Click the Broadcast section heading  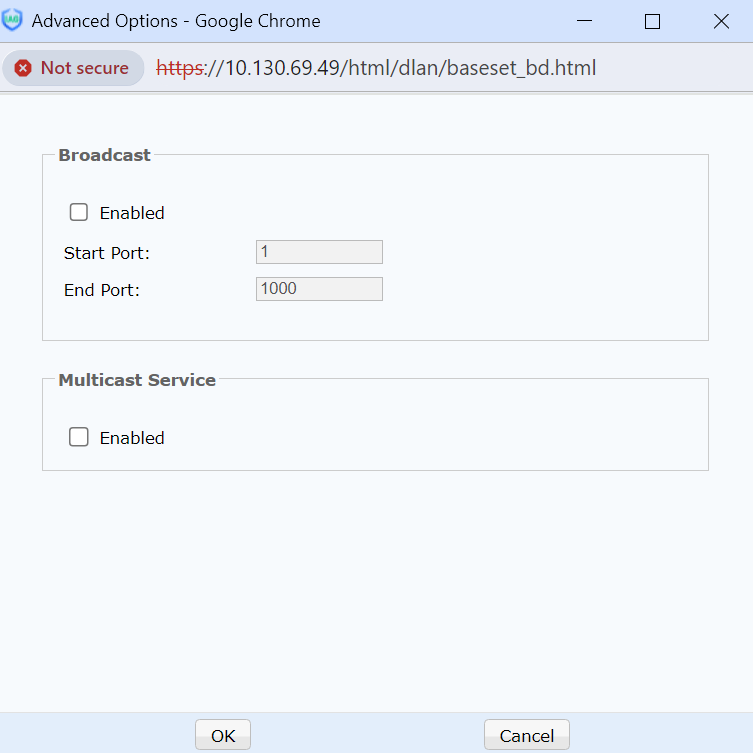(104, 155)
